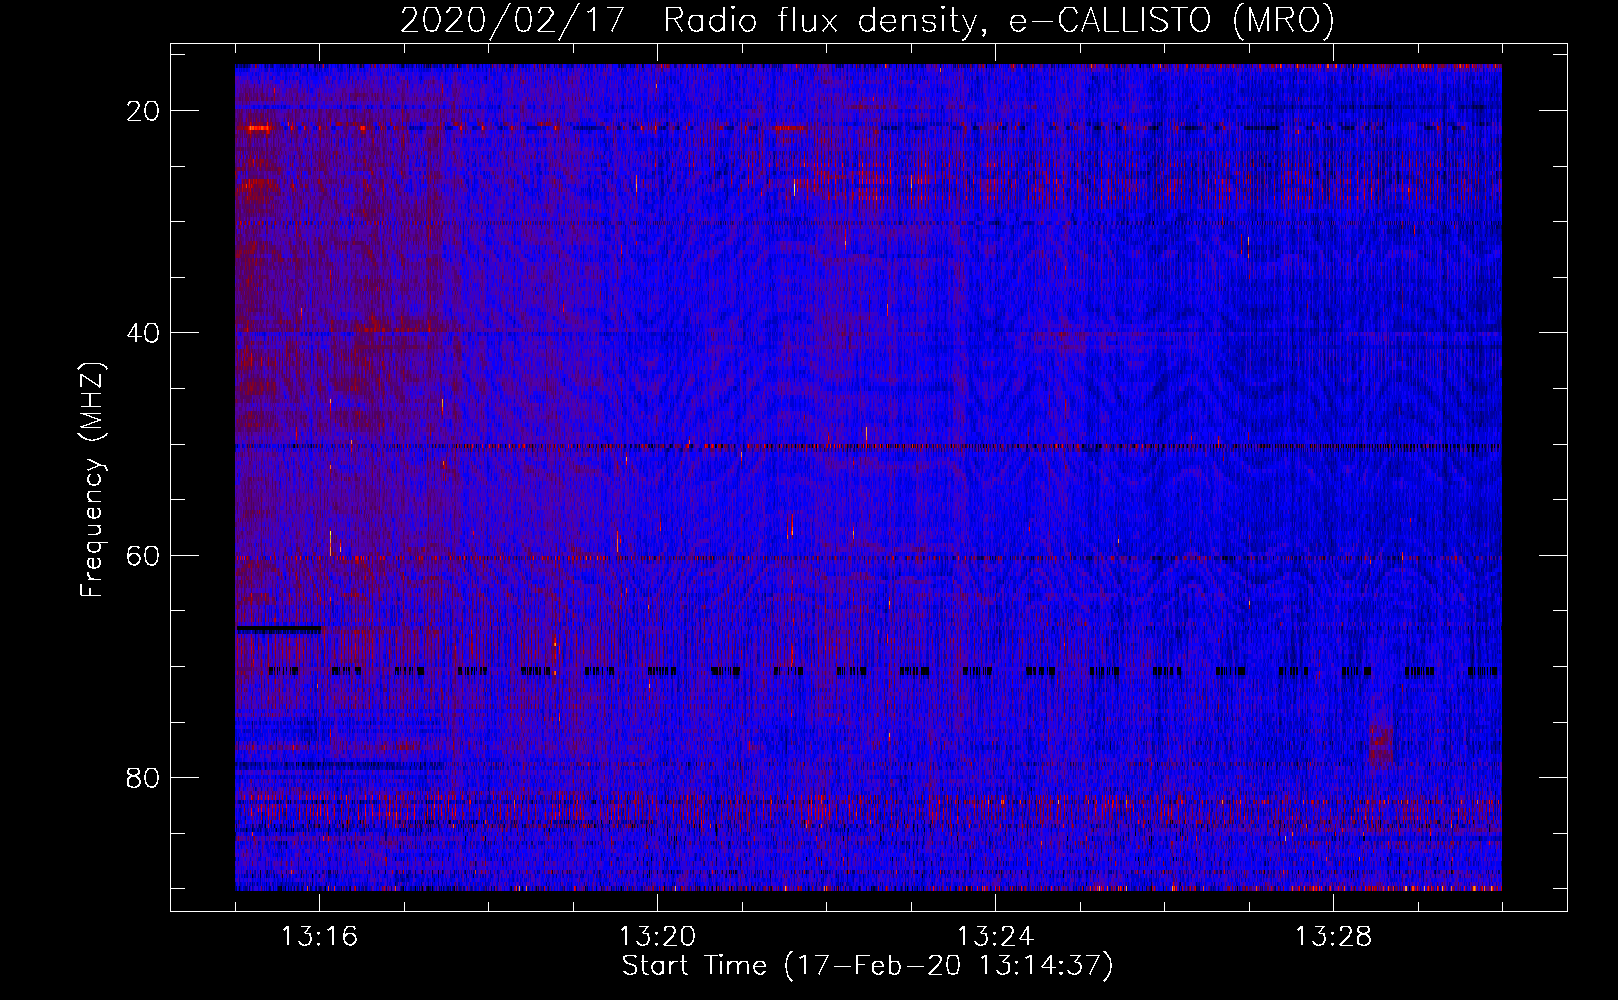Click the "Frequency (MHZ)" axis label
Screen dimensions: 1618x1000
pos(92,480)
